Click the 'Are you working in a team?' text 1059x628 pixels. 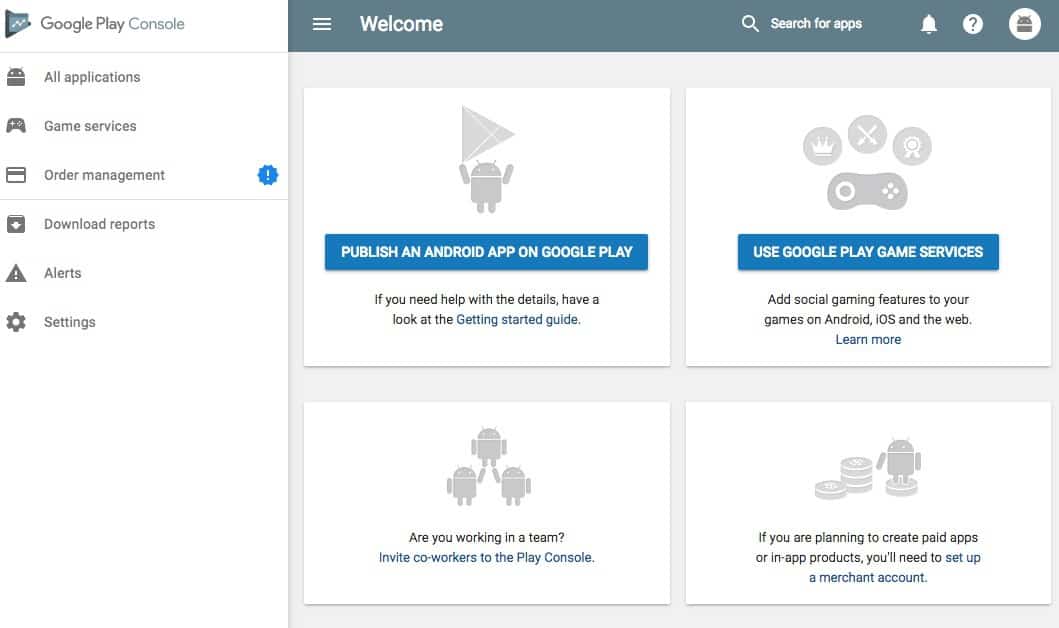tap(486, 538)
